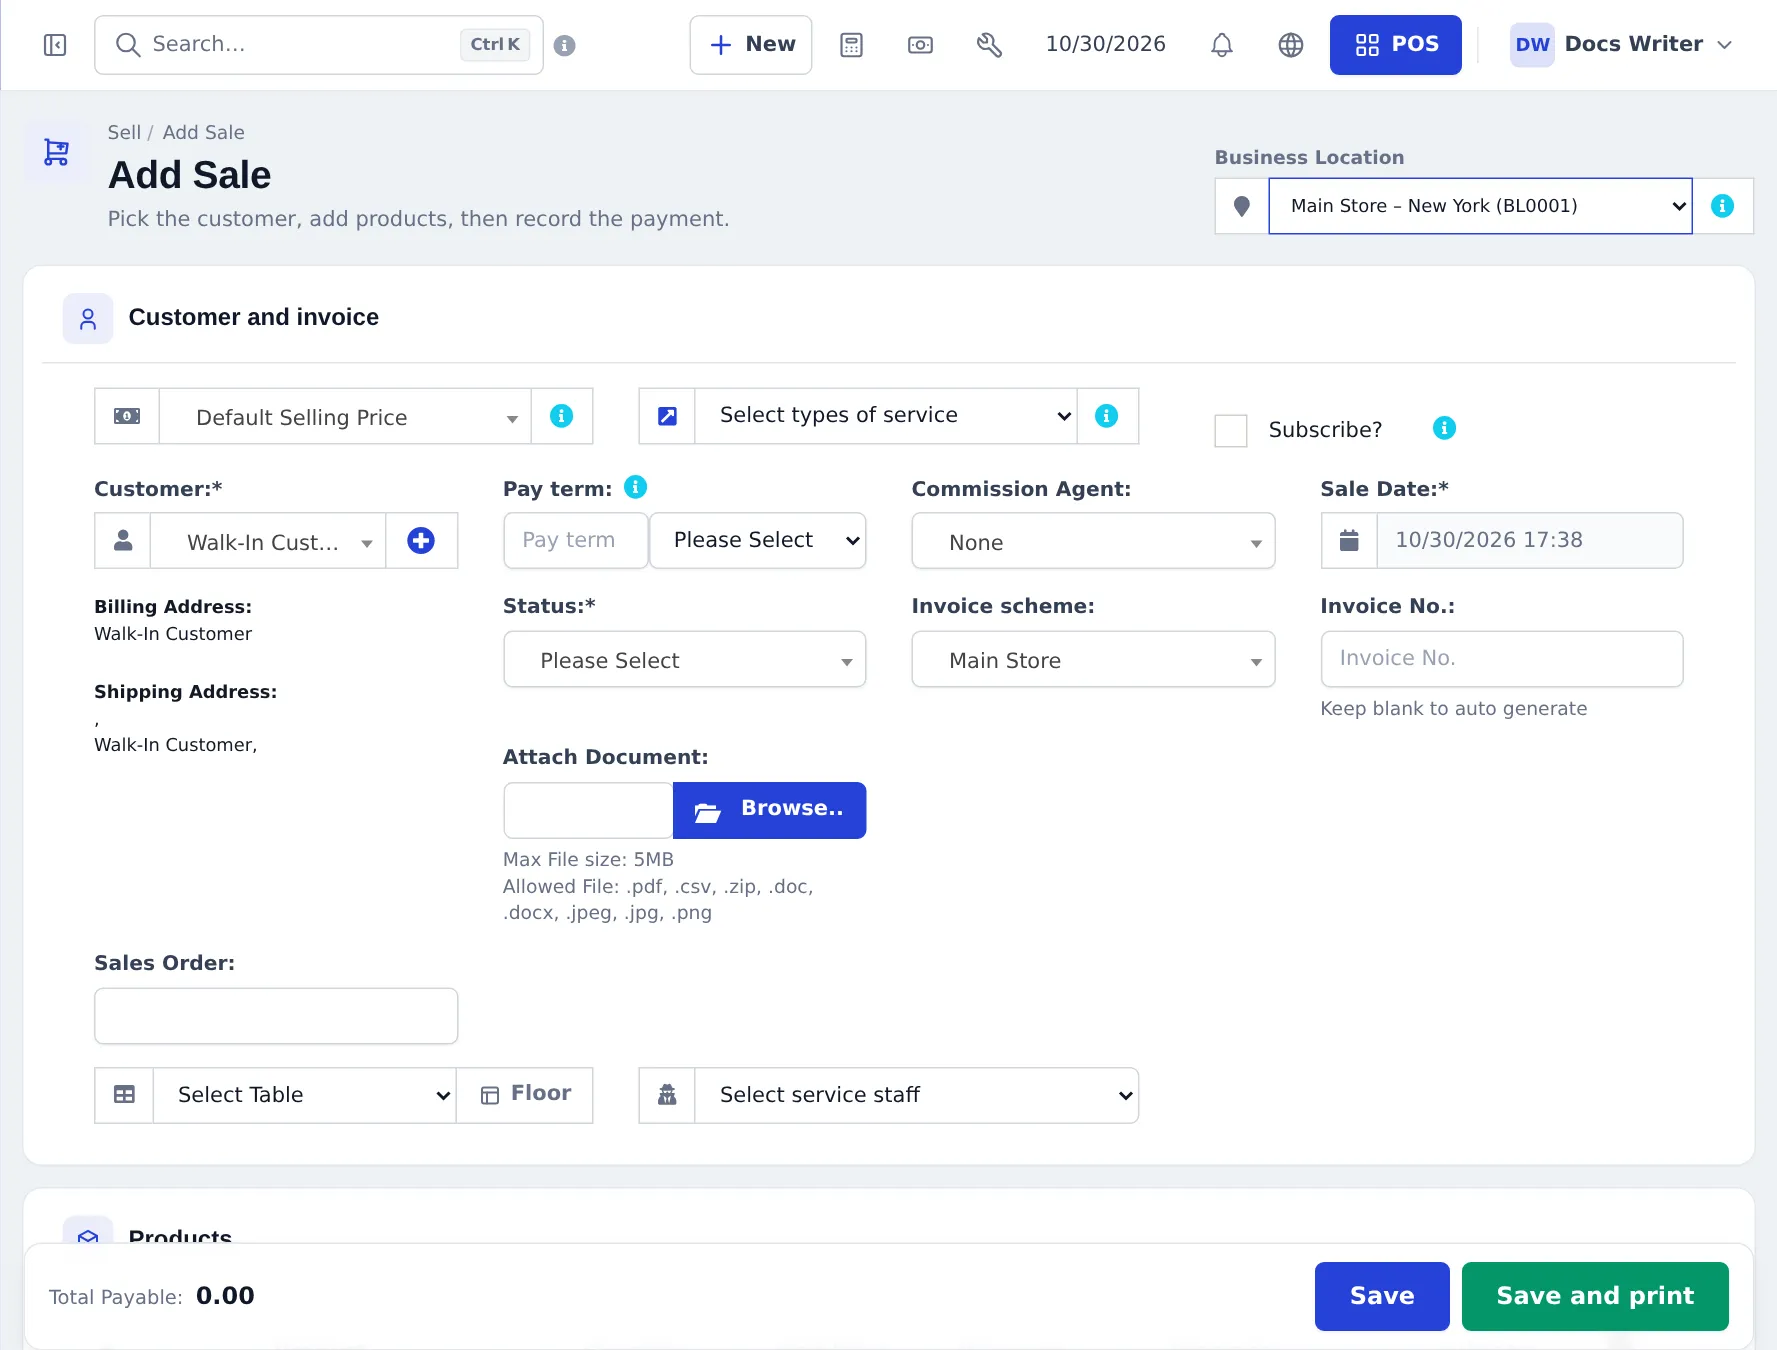Viewport: 1777px width, 1350px height.
Task: Open the Select Table dropdown
Action: tap(304, 1095)
